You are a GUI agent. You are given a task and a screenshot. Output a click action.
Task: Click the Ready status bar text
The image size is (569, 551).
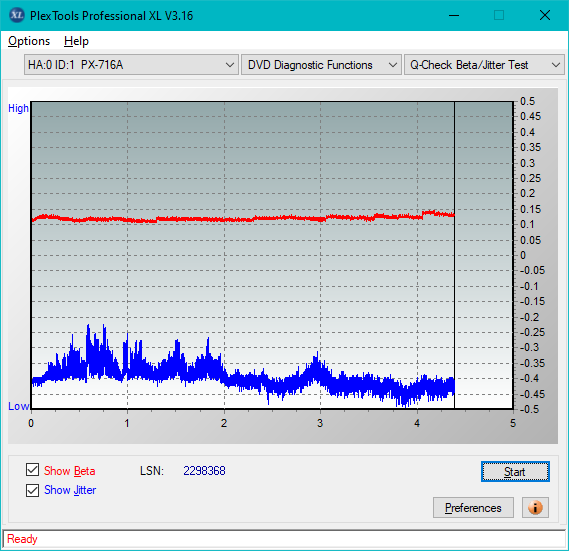pyautogui.click(x=22, y=539)
